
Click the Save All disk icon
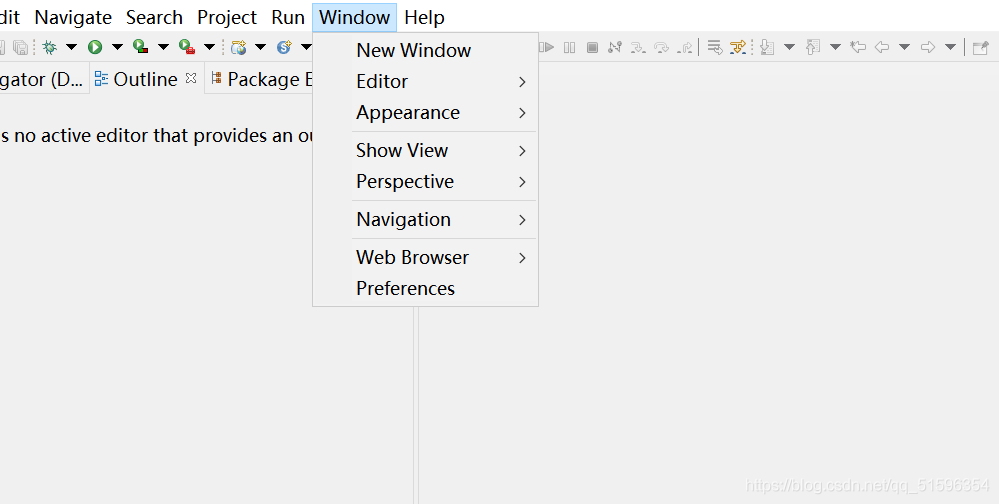coord(20,47)
